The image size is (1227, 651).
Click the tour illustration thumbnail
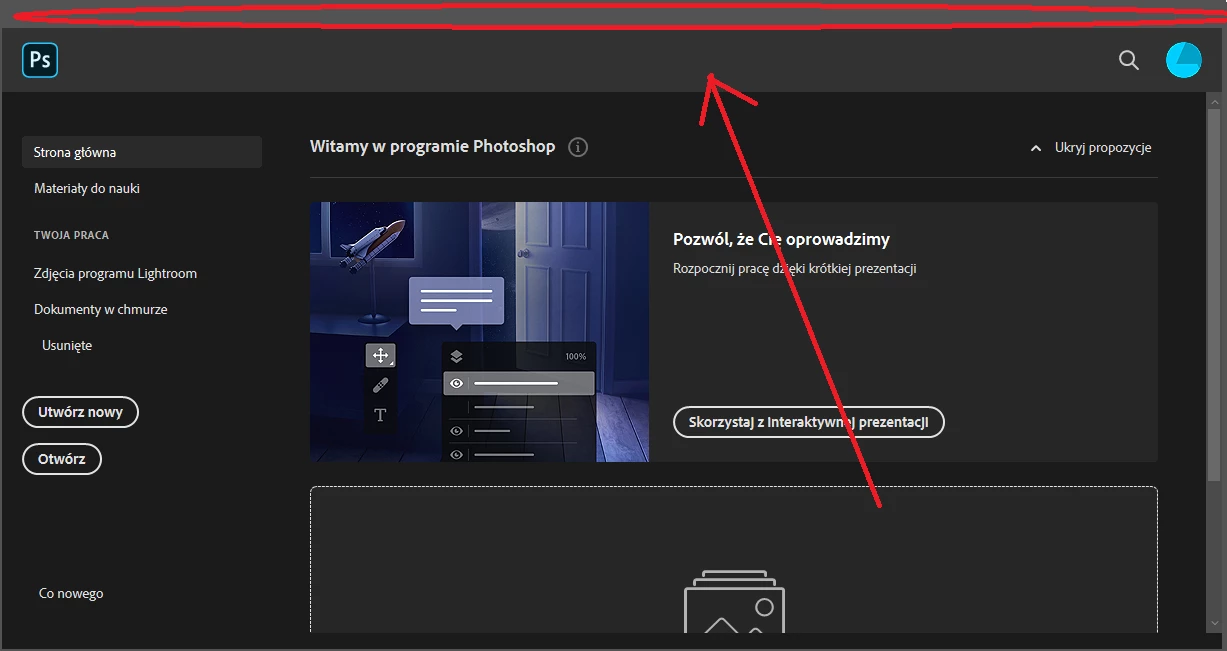point(480,332)
